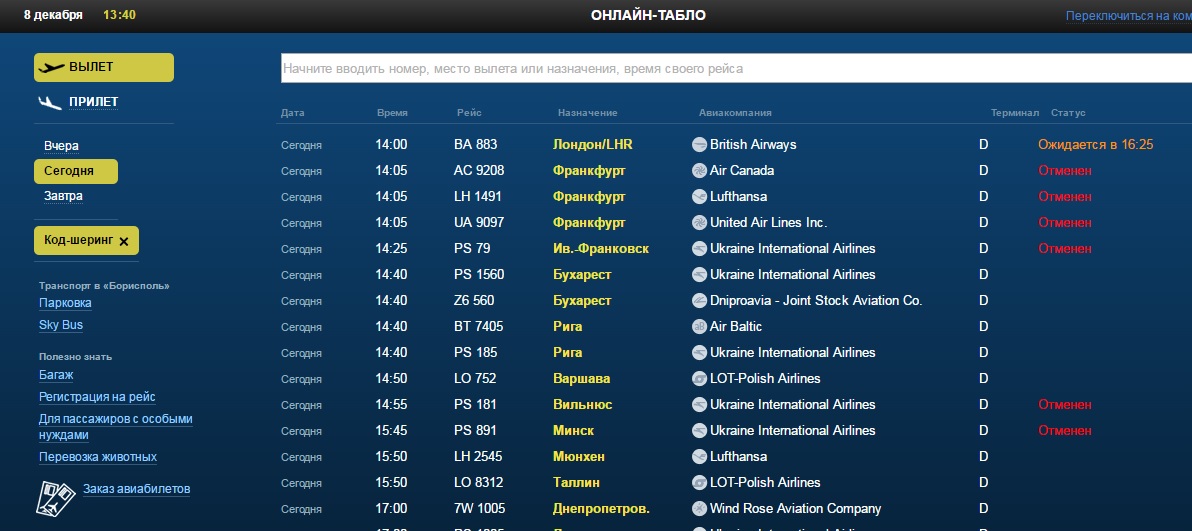Screen dimensions: 1192x531
Task: Click the Air Canada airline logo icon
Action: click(699, 171)
